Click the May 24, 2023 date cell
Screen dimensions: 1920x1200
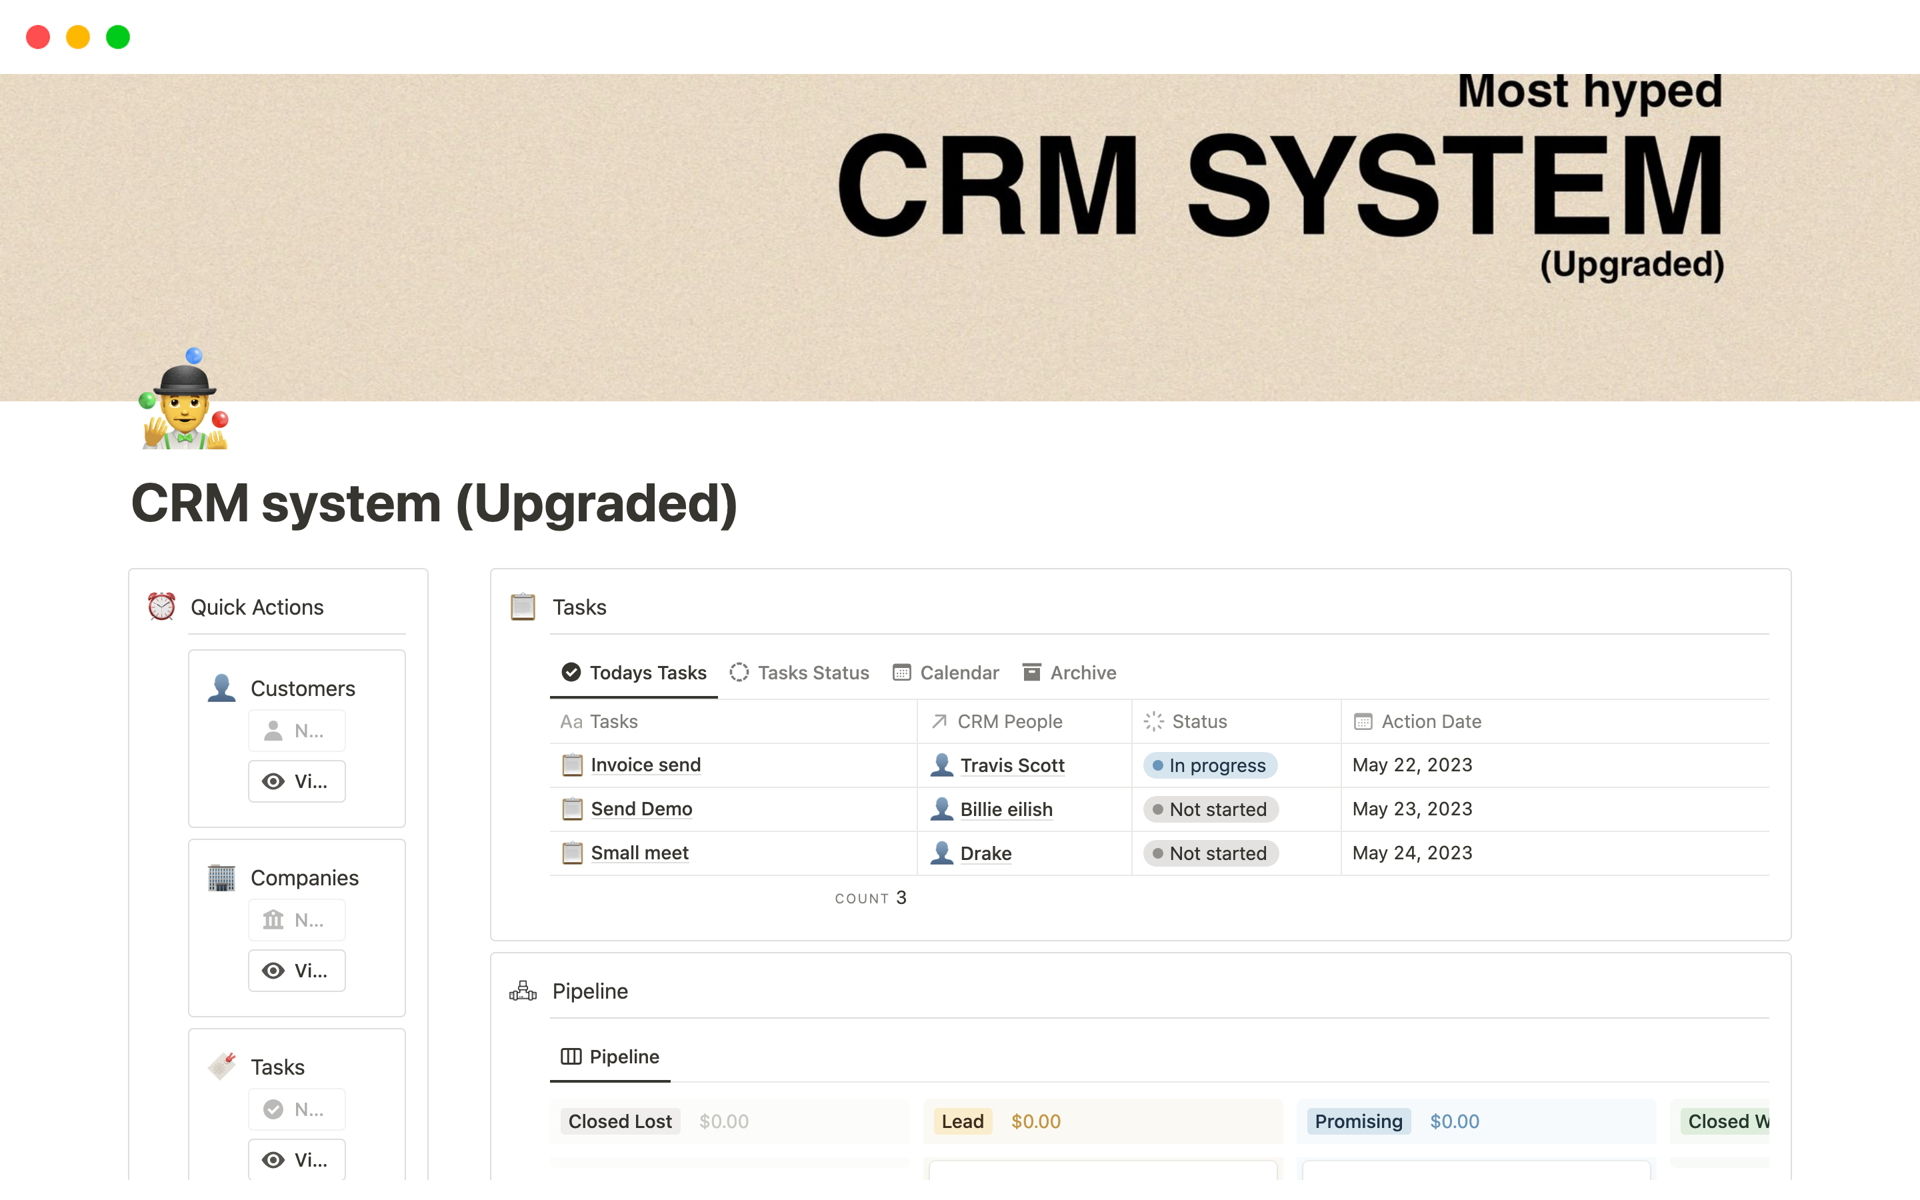pyautogui.click(x=1412, y=853)
